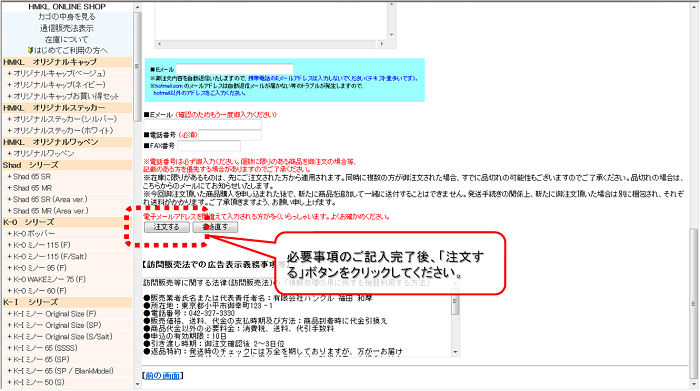The width and height of the screenshot is (700, 391).
Task: Open the 前の画面 link
Action: coord(162,376)
